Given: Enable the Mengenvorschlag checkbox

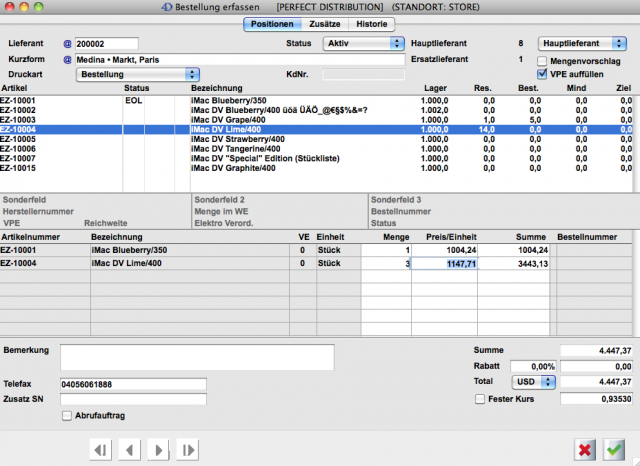Looking at the screenshot, I should pyautogui.click(x=543, y=61).
